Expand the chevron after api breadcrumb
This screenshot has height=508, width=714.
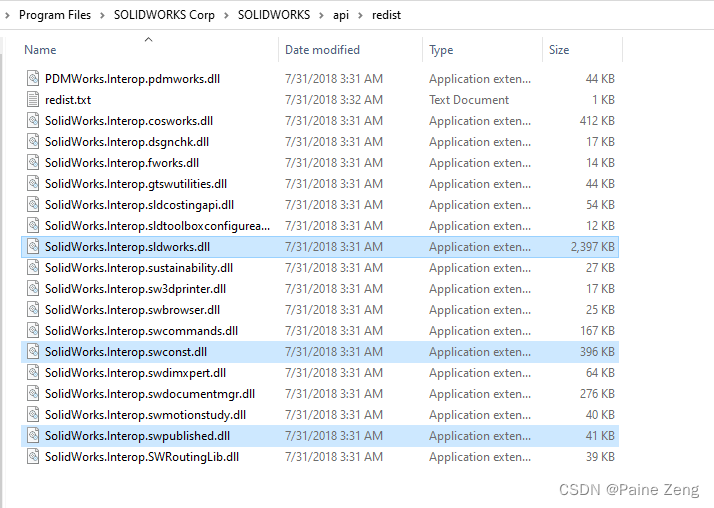tap(361, 15)
